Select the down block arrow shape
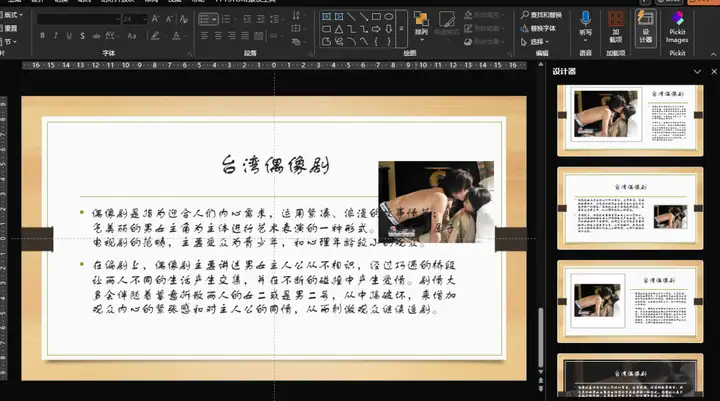The width and height of the screenshot is (720, 401). pyautogui.click(x=388, y=29)
